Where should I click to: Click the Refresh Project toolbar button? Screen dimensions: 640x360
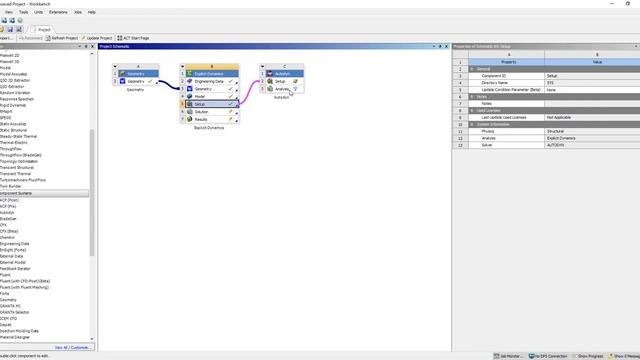(x=62, y=38)
